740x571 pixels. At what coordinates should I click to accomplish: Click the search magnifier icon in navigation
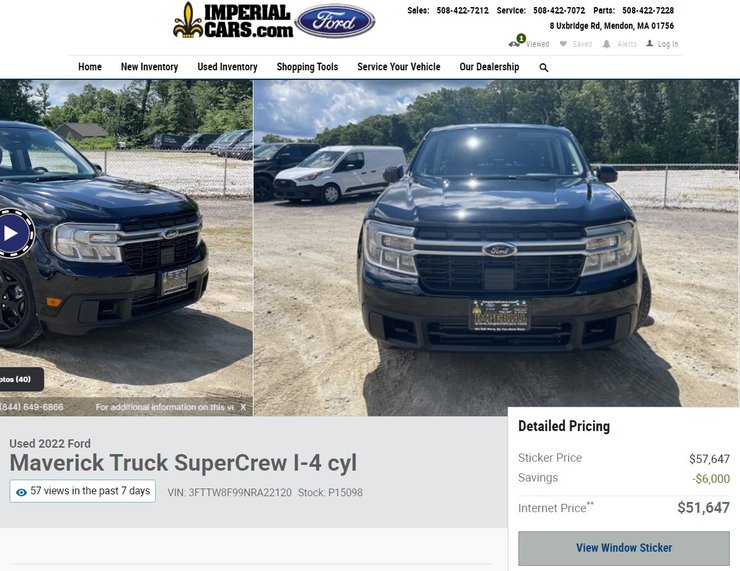point(544,67)
